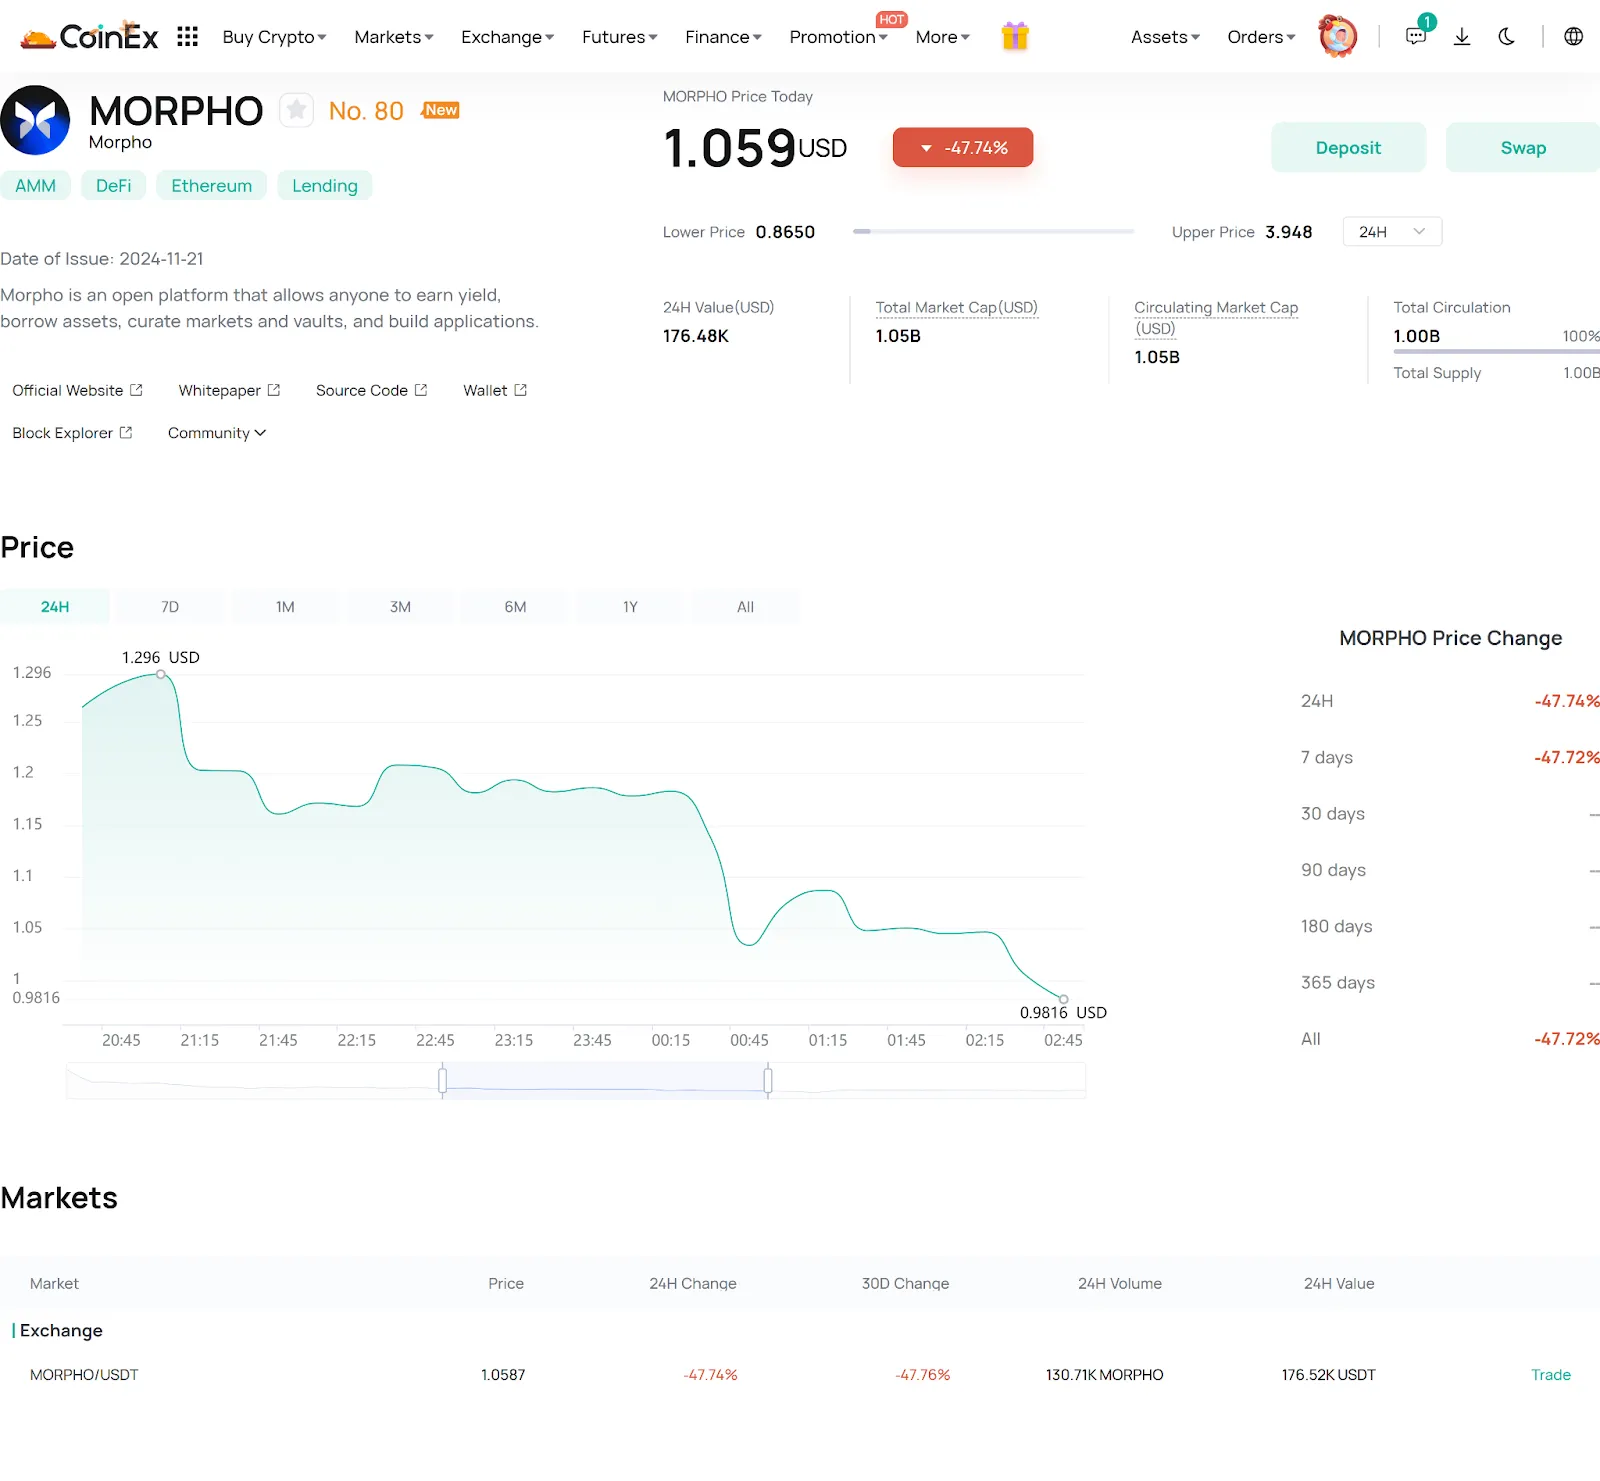Image resolution: width=1600 pixels, height=1481 pixels.
Task: Click the gift box rewards icon
Action: tap(1015, 36)
